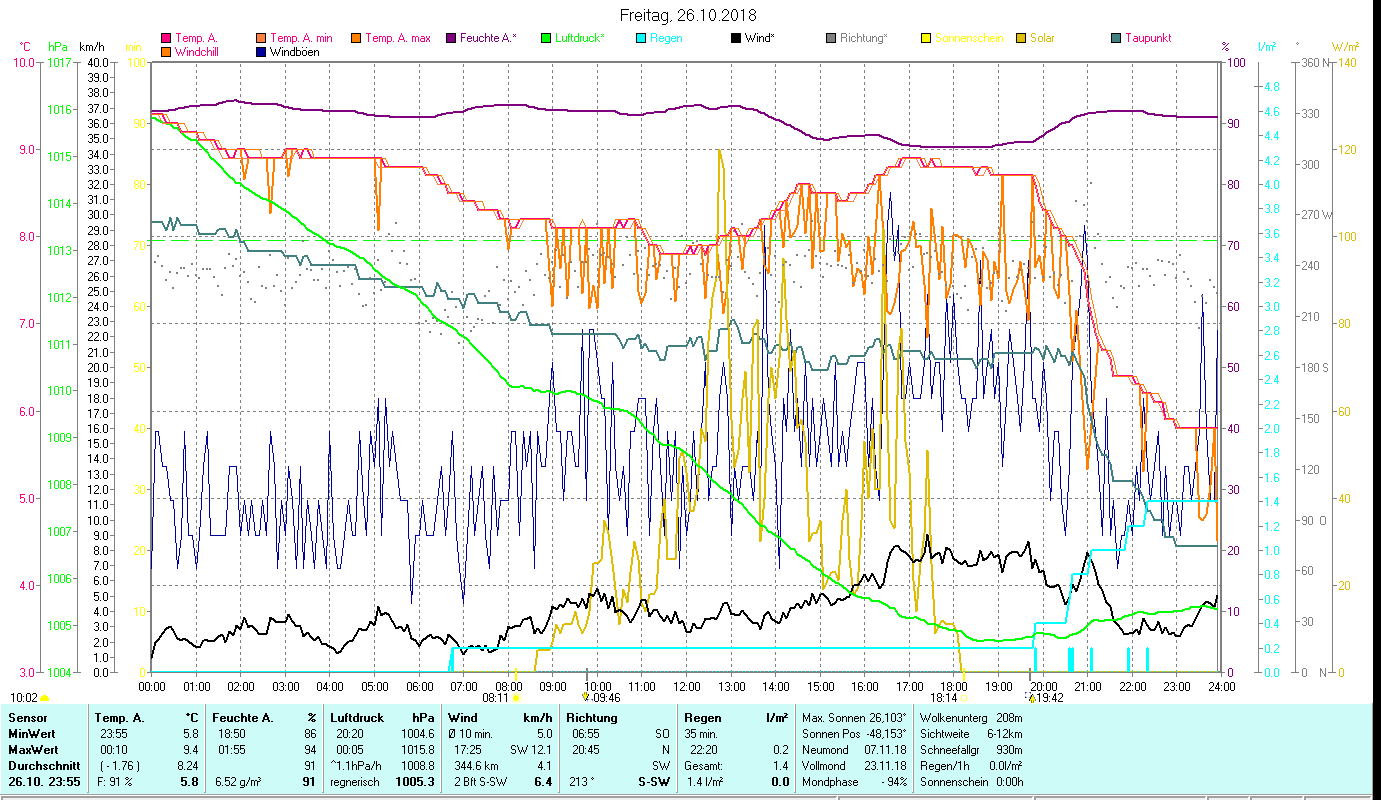The image size is (1381, 800).
Task: Click the 'Wolkenunterg' cloud base entry
Action: [x=971, y=717]
